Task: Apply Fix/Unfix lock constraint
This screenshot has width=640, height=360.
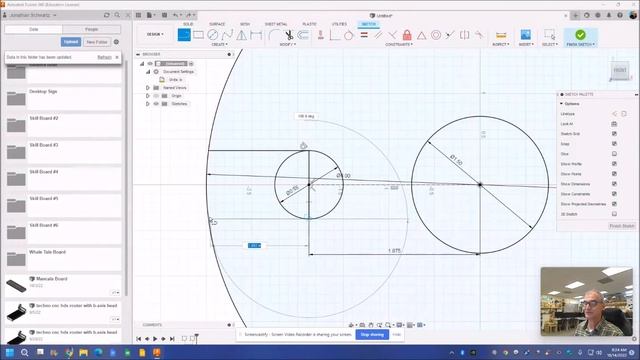Action: tap(407, 35)
